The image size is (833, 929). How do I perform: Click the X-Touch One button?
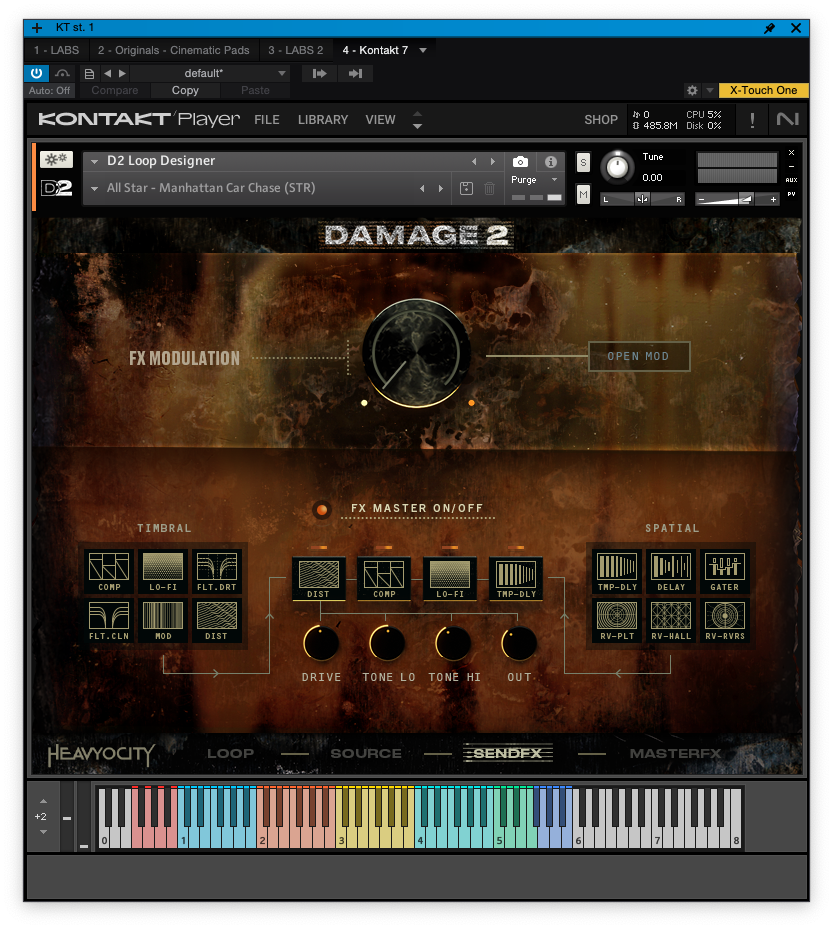coord(763,91)
